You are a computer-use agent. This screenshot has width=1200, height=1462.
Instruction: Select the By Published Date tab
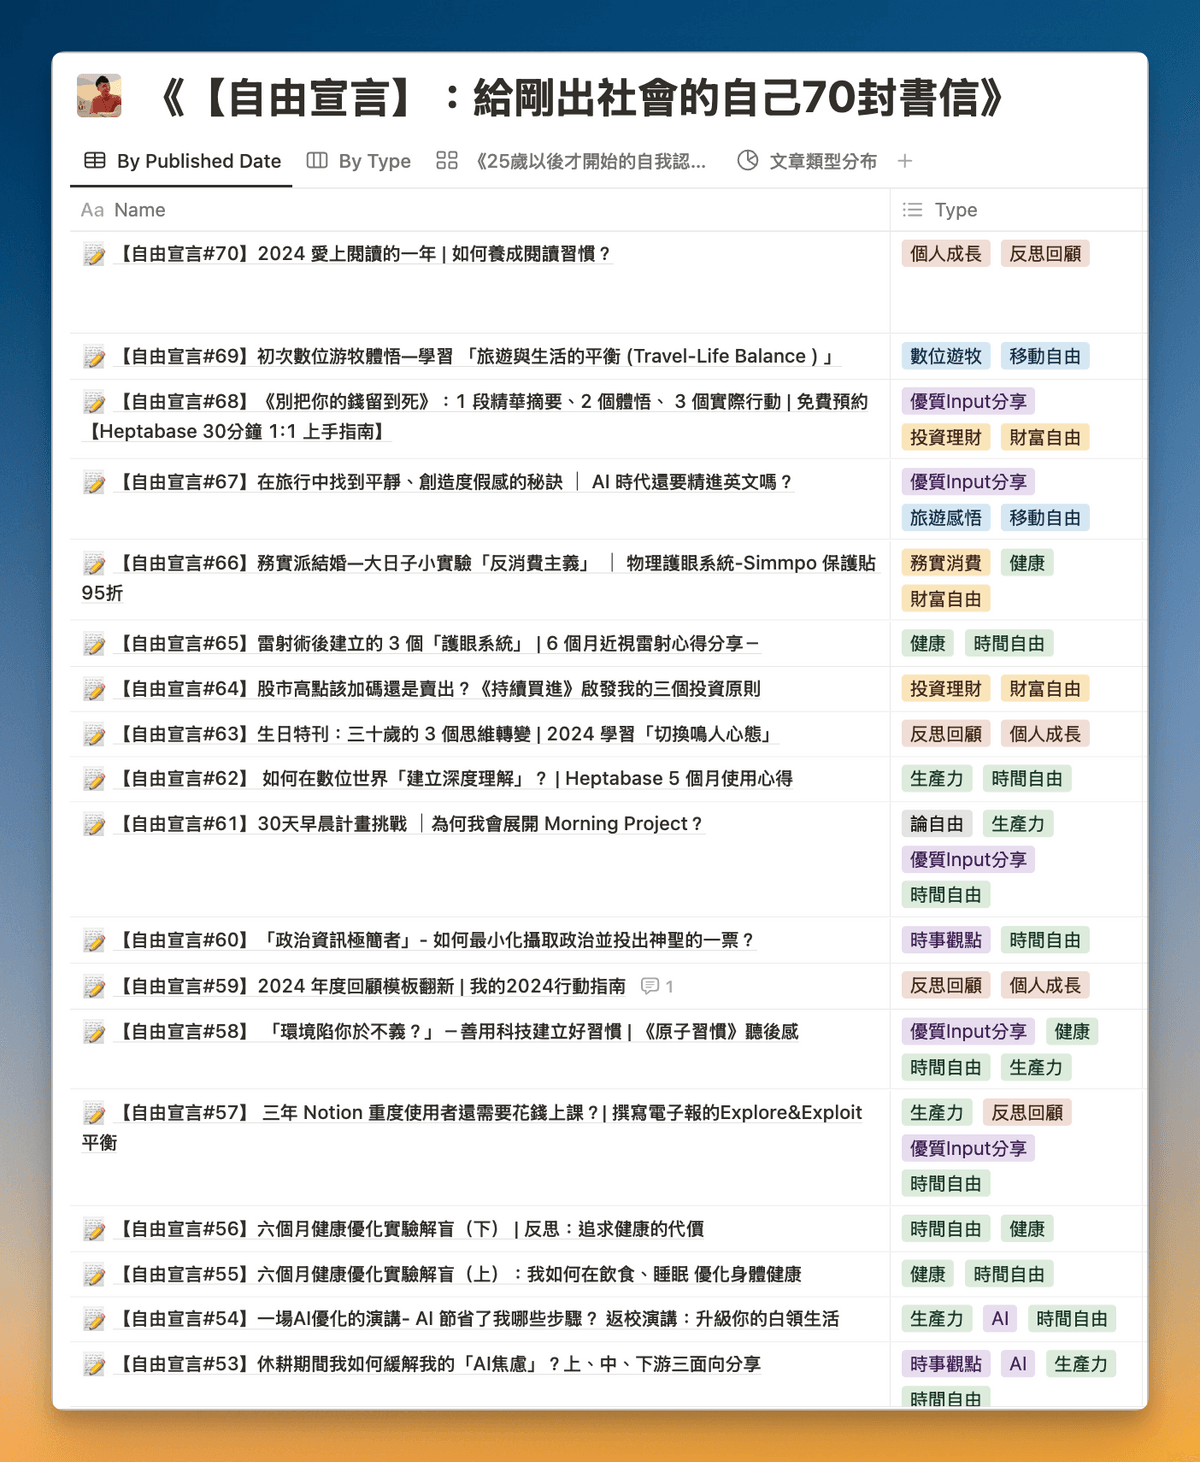(x=182, y=161)
